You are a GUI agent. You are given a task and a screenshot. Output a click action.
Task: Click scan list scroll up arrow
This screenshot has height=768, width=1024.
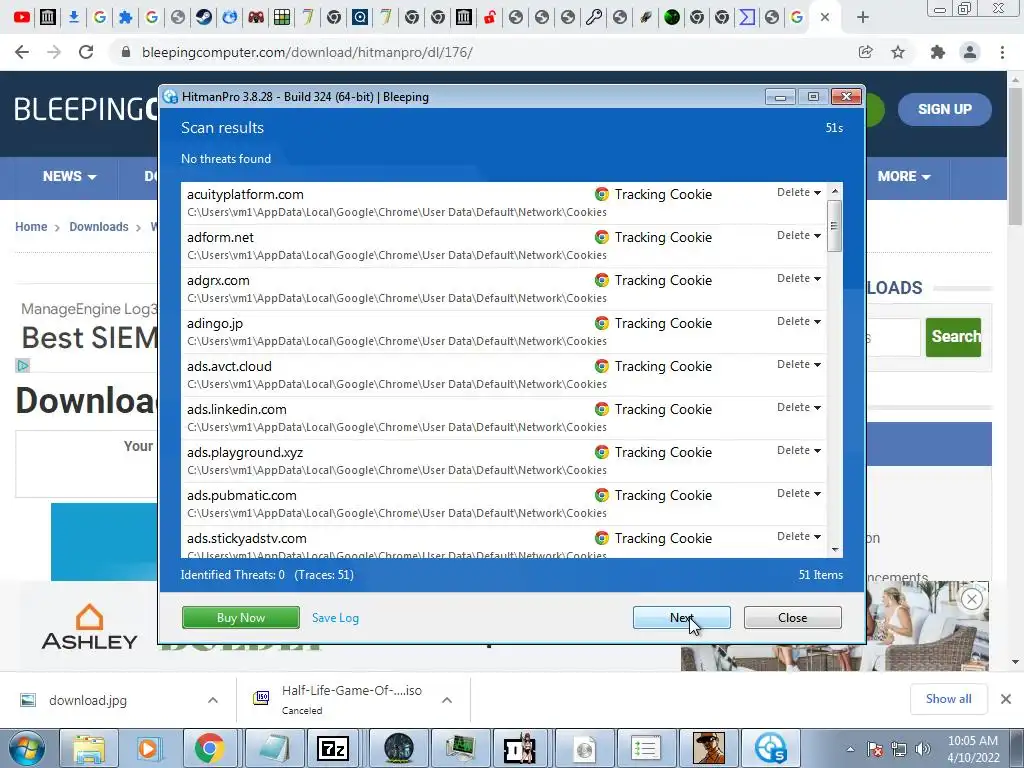[x=835, y=191]
